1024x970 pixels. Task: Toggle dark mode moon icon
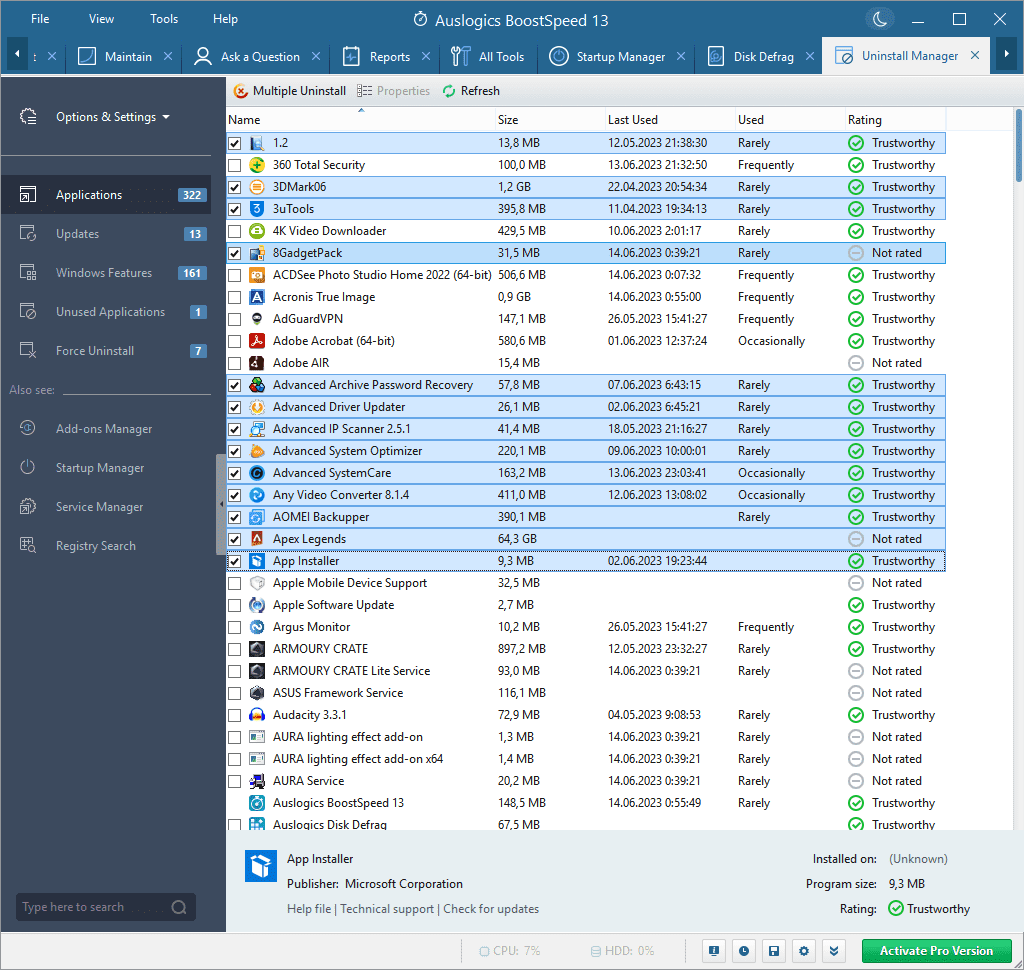point(880,19)
